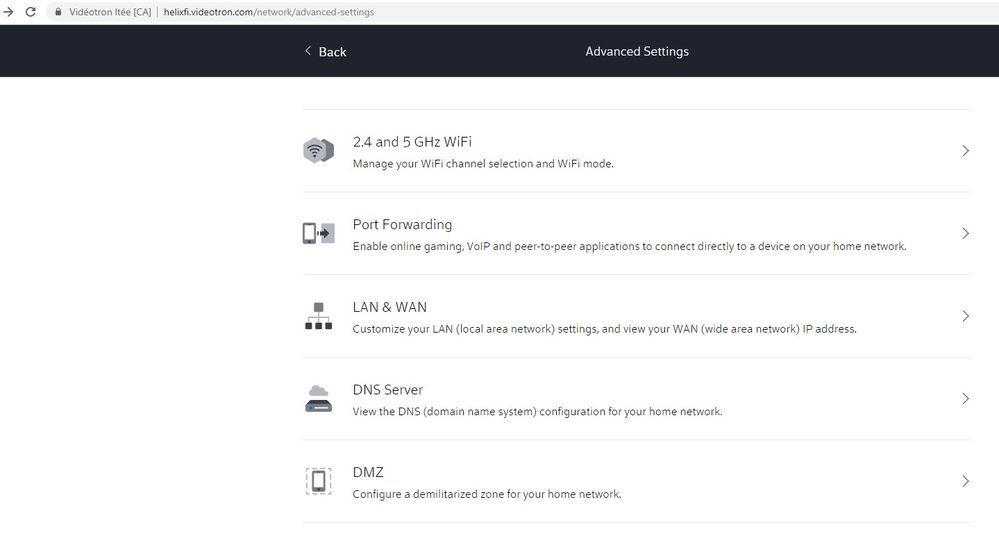Open DMZ using its right chevron
Screen dimensions: 999x543
coord(965,481)
